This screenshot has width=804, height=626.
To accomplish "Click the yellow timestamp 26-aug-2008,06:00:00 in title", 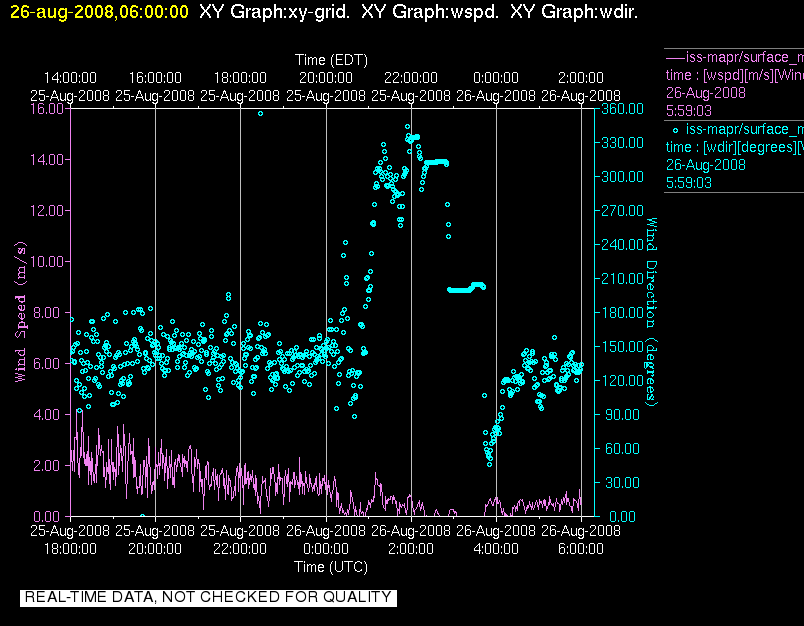I will tap(99, 12).
